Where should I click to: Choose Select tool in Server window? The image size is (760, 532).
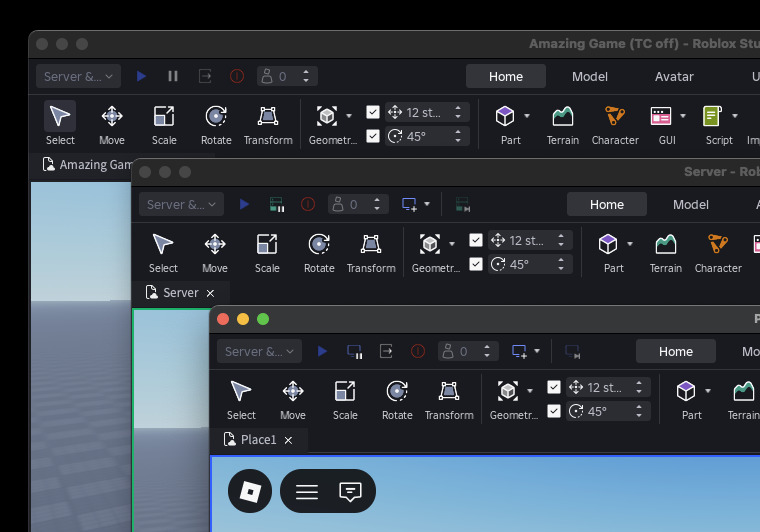click(x=163, y=251)
